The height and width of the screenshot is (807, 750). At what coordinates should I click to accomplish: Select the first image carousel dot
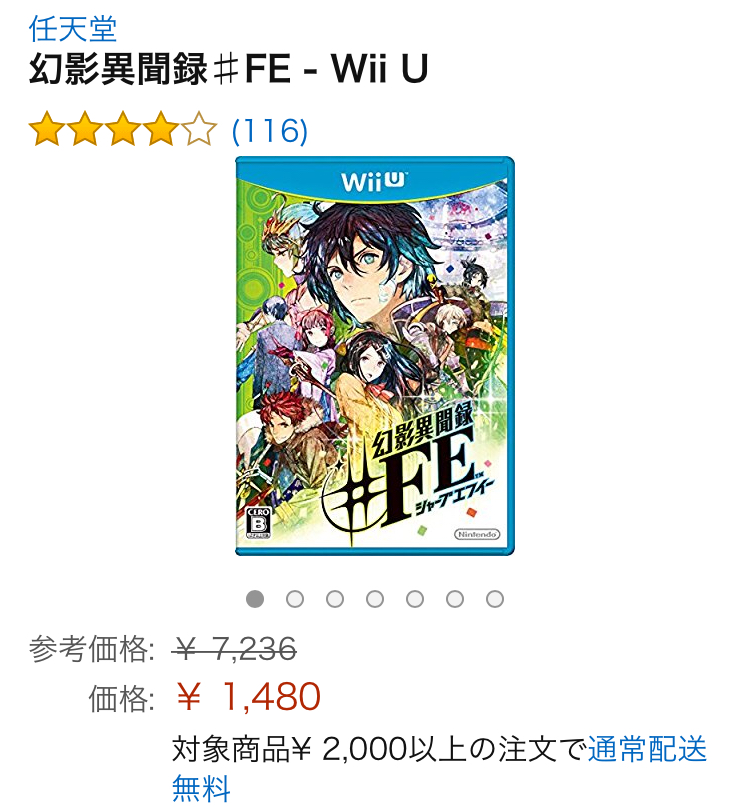tap(255, 599)
